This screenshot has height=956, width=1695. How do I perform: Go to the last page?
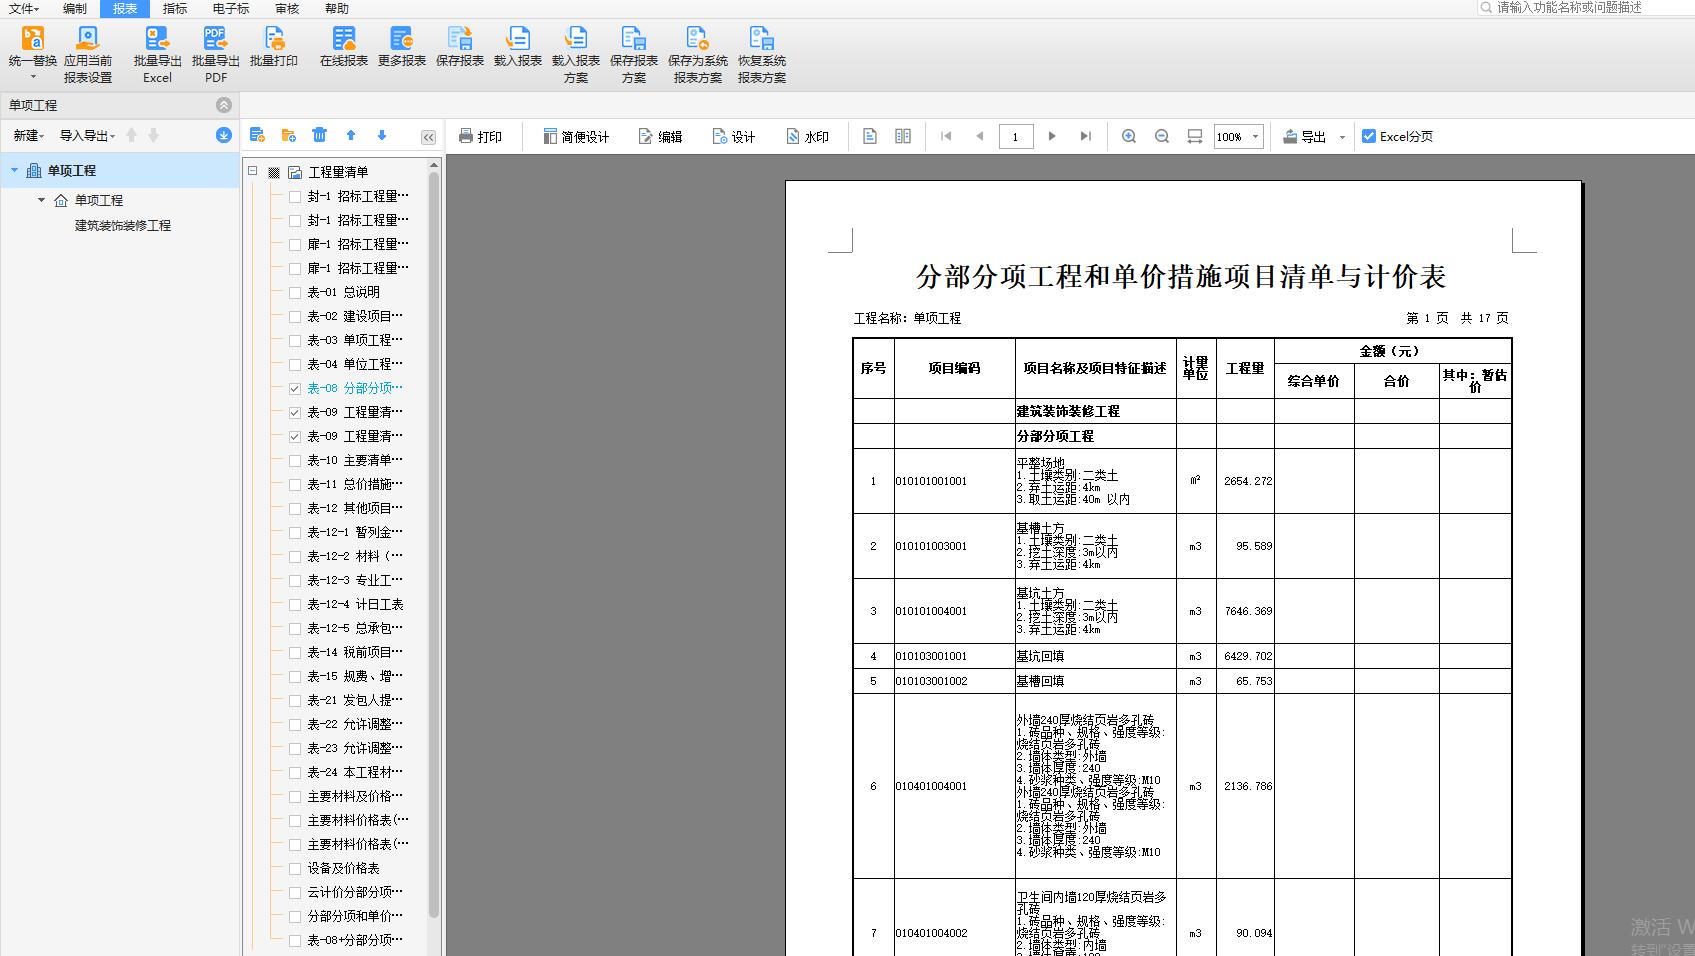[1086, 136]
